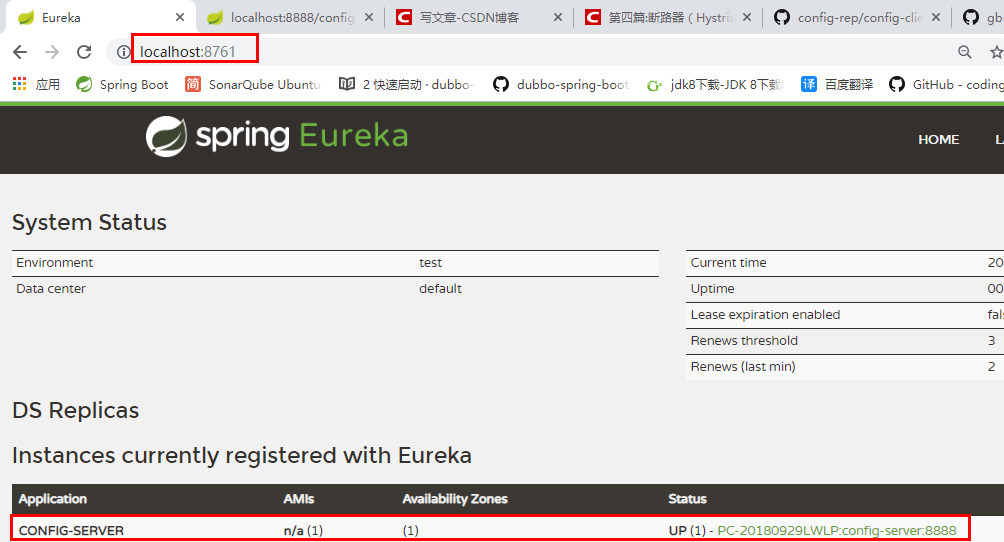Open the apps grid bookmark icon

[x=20, y=84]
